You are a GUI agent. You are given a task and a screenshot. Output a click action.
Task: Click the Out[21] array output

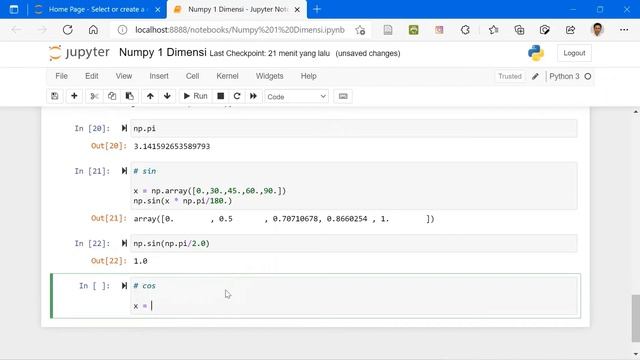(284, 219)
